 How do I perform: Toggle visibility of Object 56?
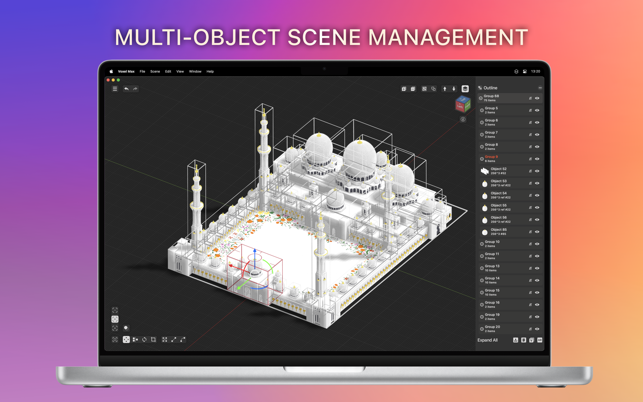pos(537,219)
